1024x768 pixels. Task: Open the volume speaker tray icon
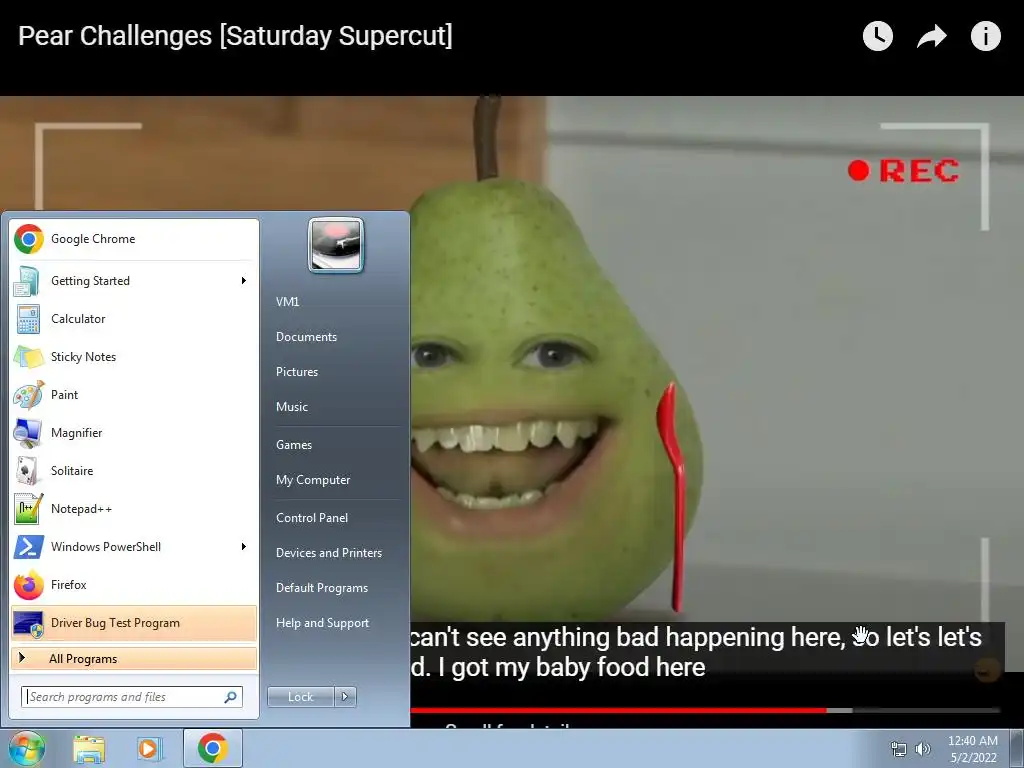tap(923, 749)
